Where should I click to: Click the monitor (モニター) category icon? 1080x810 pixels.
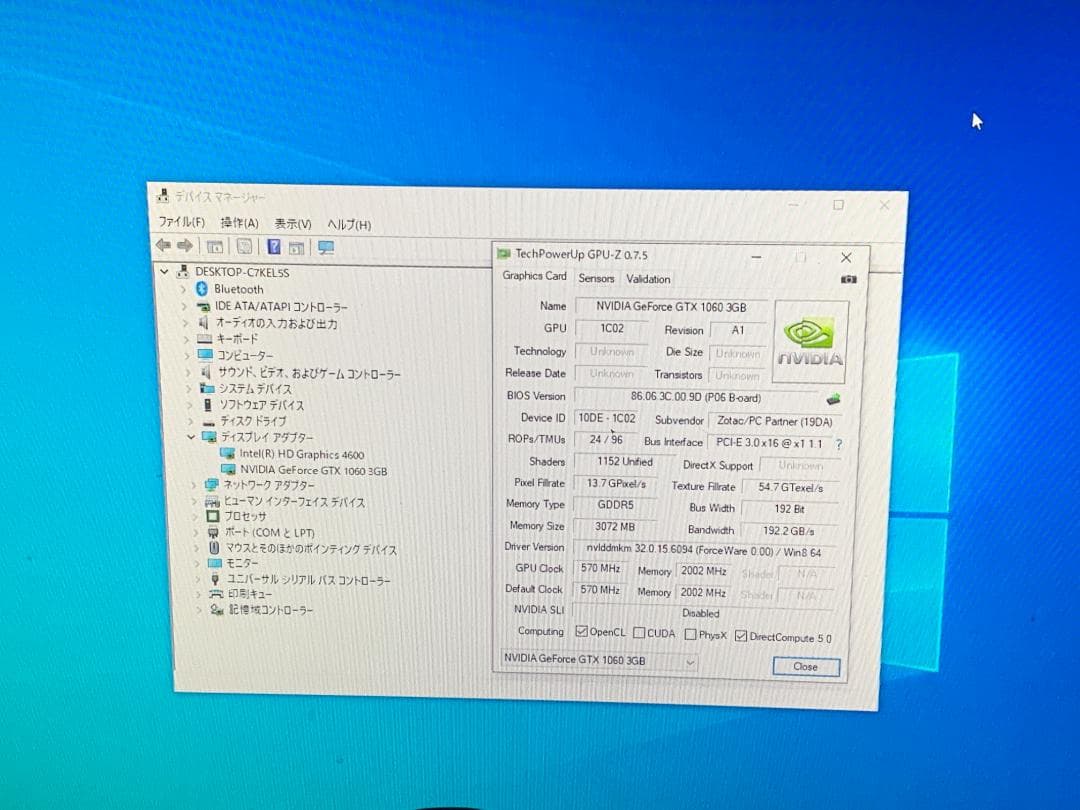tap(215, 563)
